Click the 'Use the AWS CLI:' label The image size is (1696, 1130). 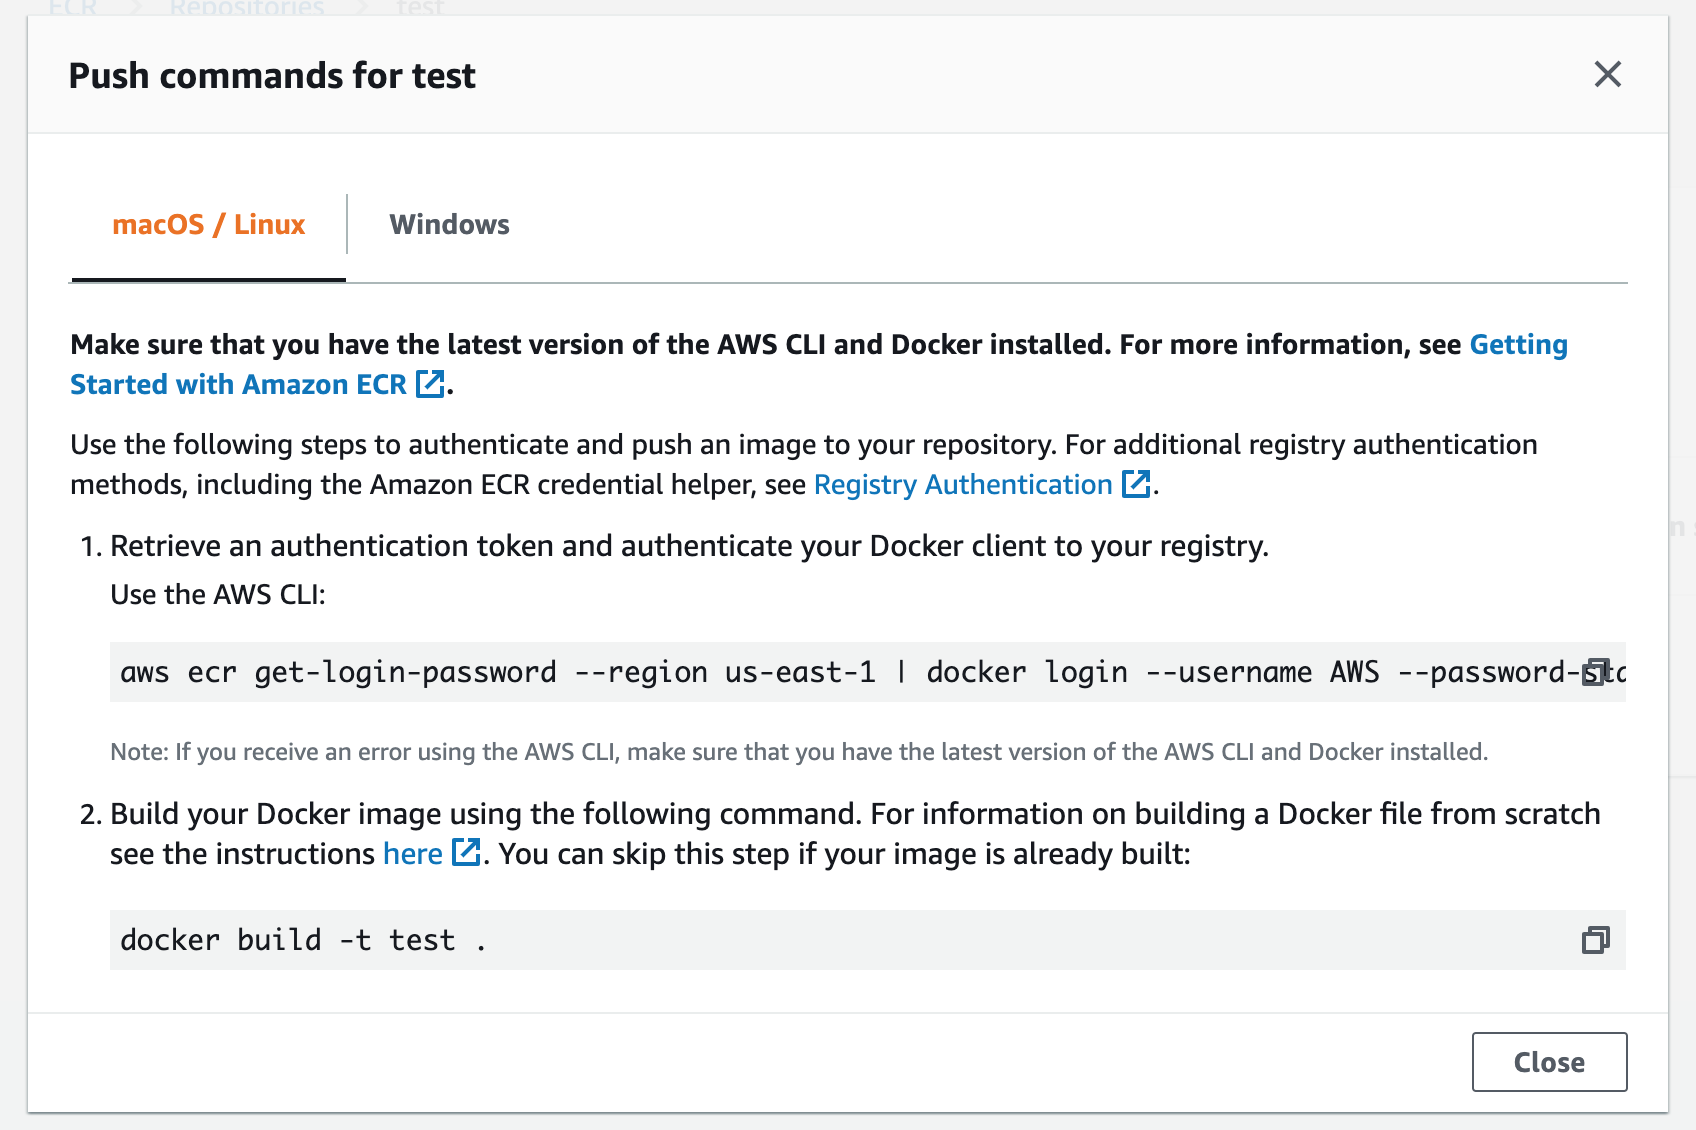218,594
